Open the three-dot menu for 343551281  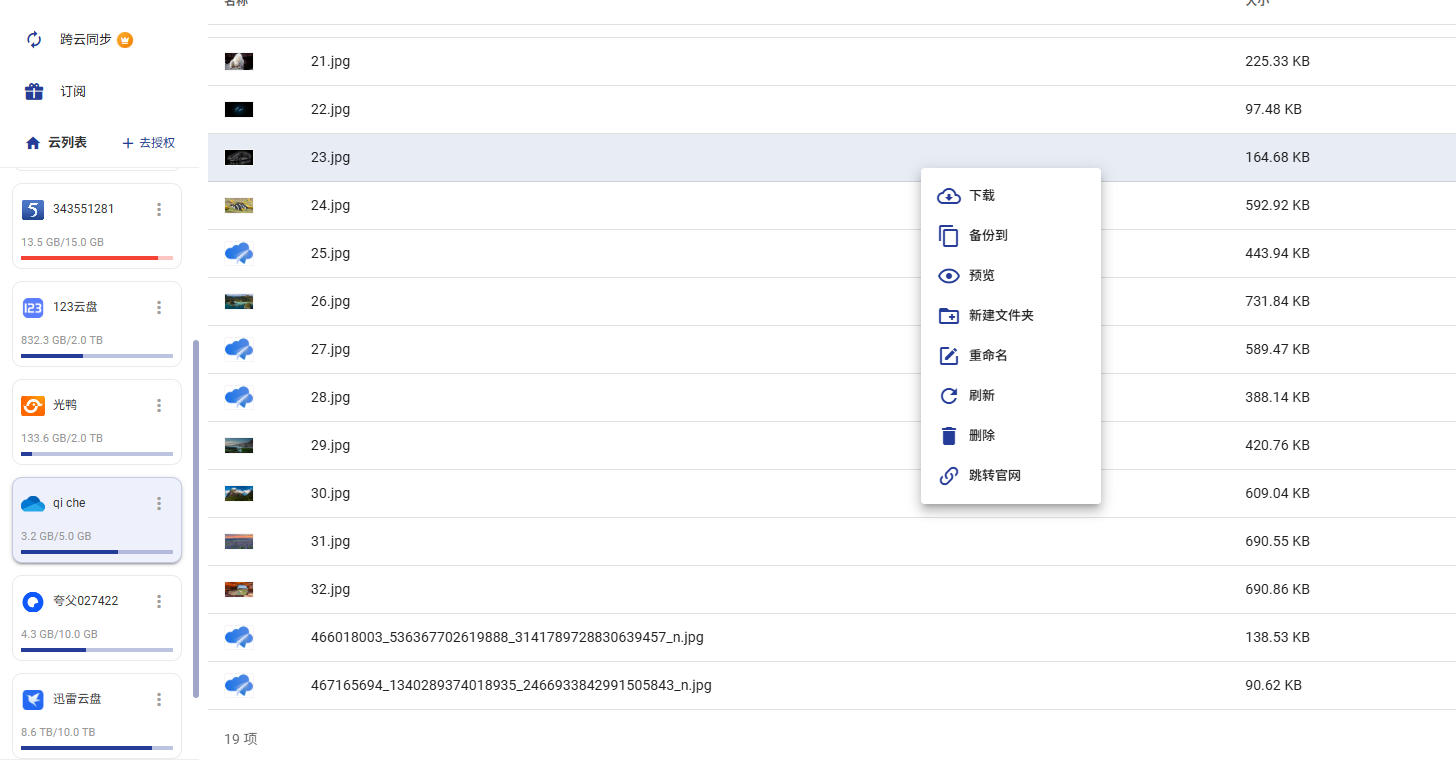tap(158, 209)
